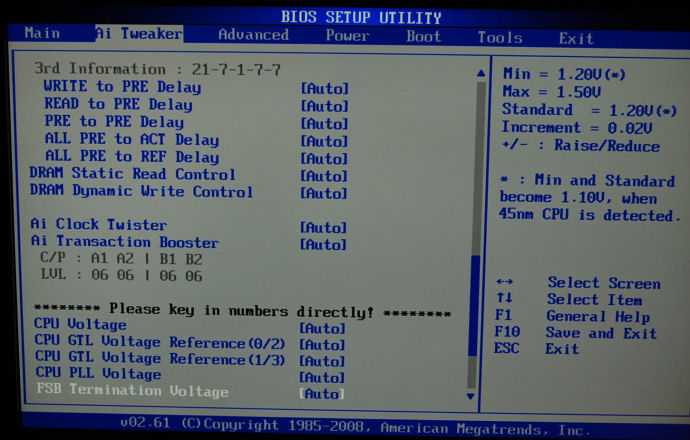Viewport: 690px width, 440px height.
Task: Select CPU Voltage setting
Action: (81, 324)
